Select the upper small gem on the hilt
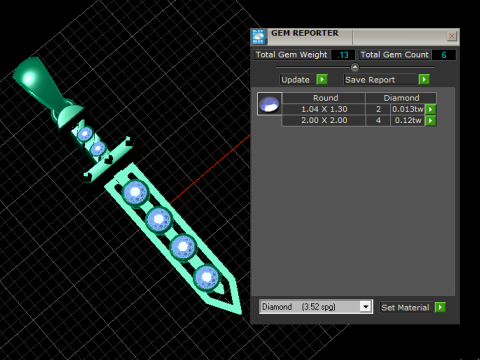This screenshot has height=360, width=480. pyautogui.click(x=85, y=134)
